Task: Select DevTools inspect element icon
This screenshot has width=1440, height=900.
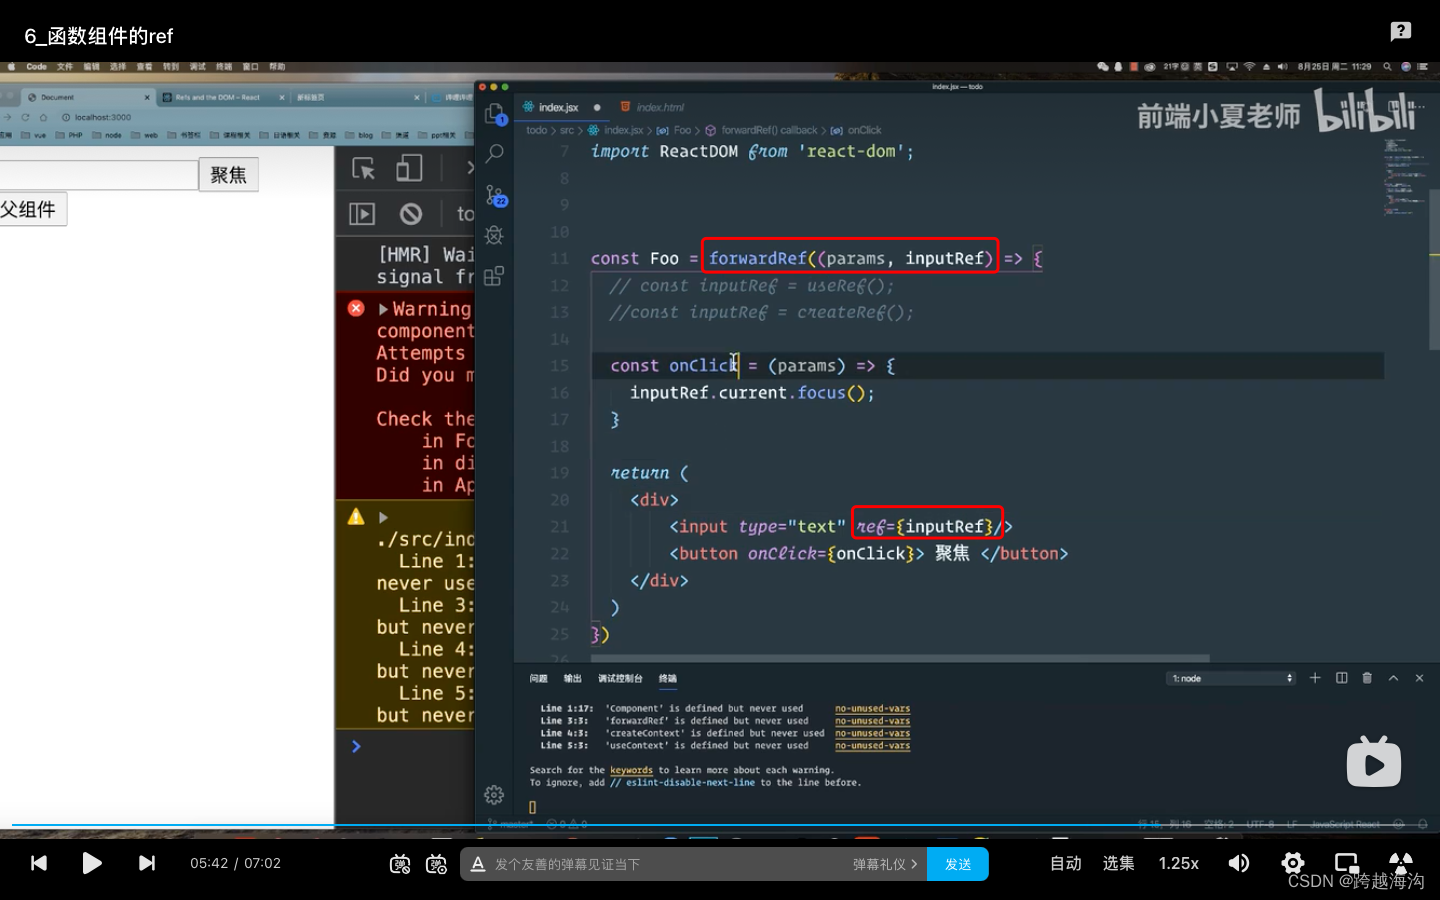Action: [x=363, y=168]
